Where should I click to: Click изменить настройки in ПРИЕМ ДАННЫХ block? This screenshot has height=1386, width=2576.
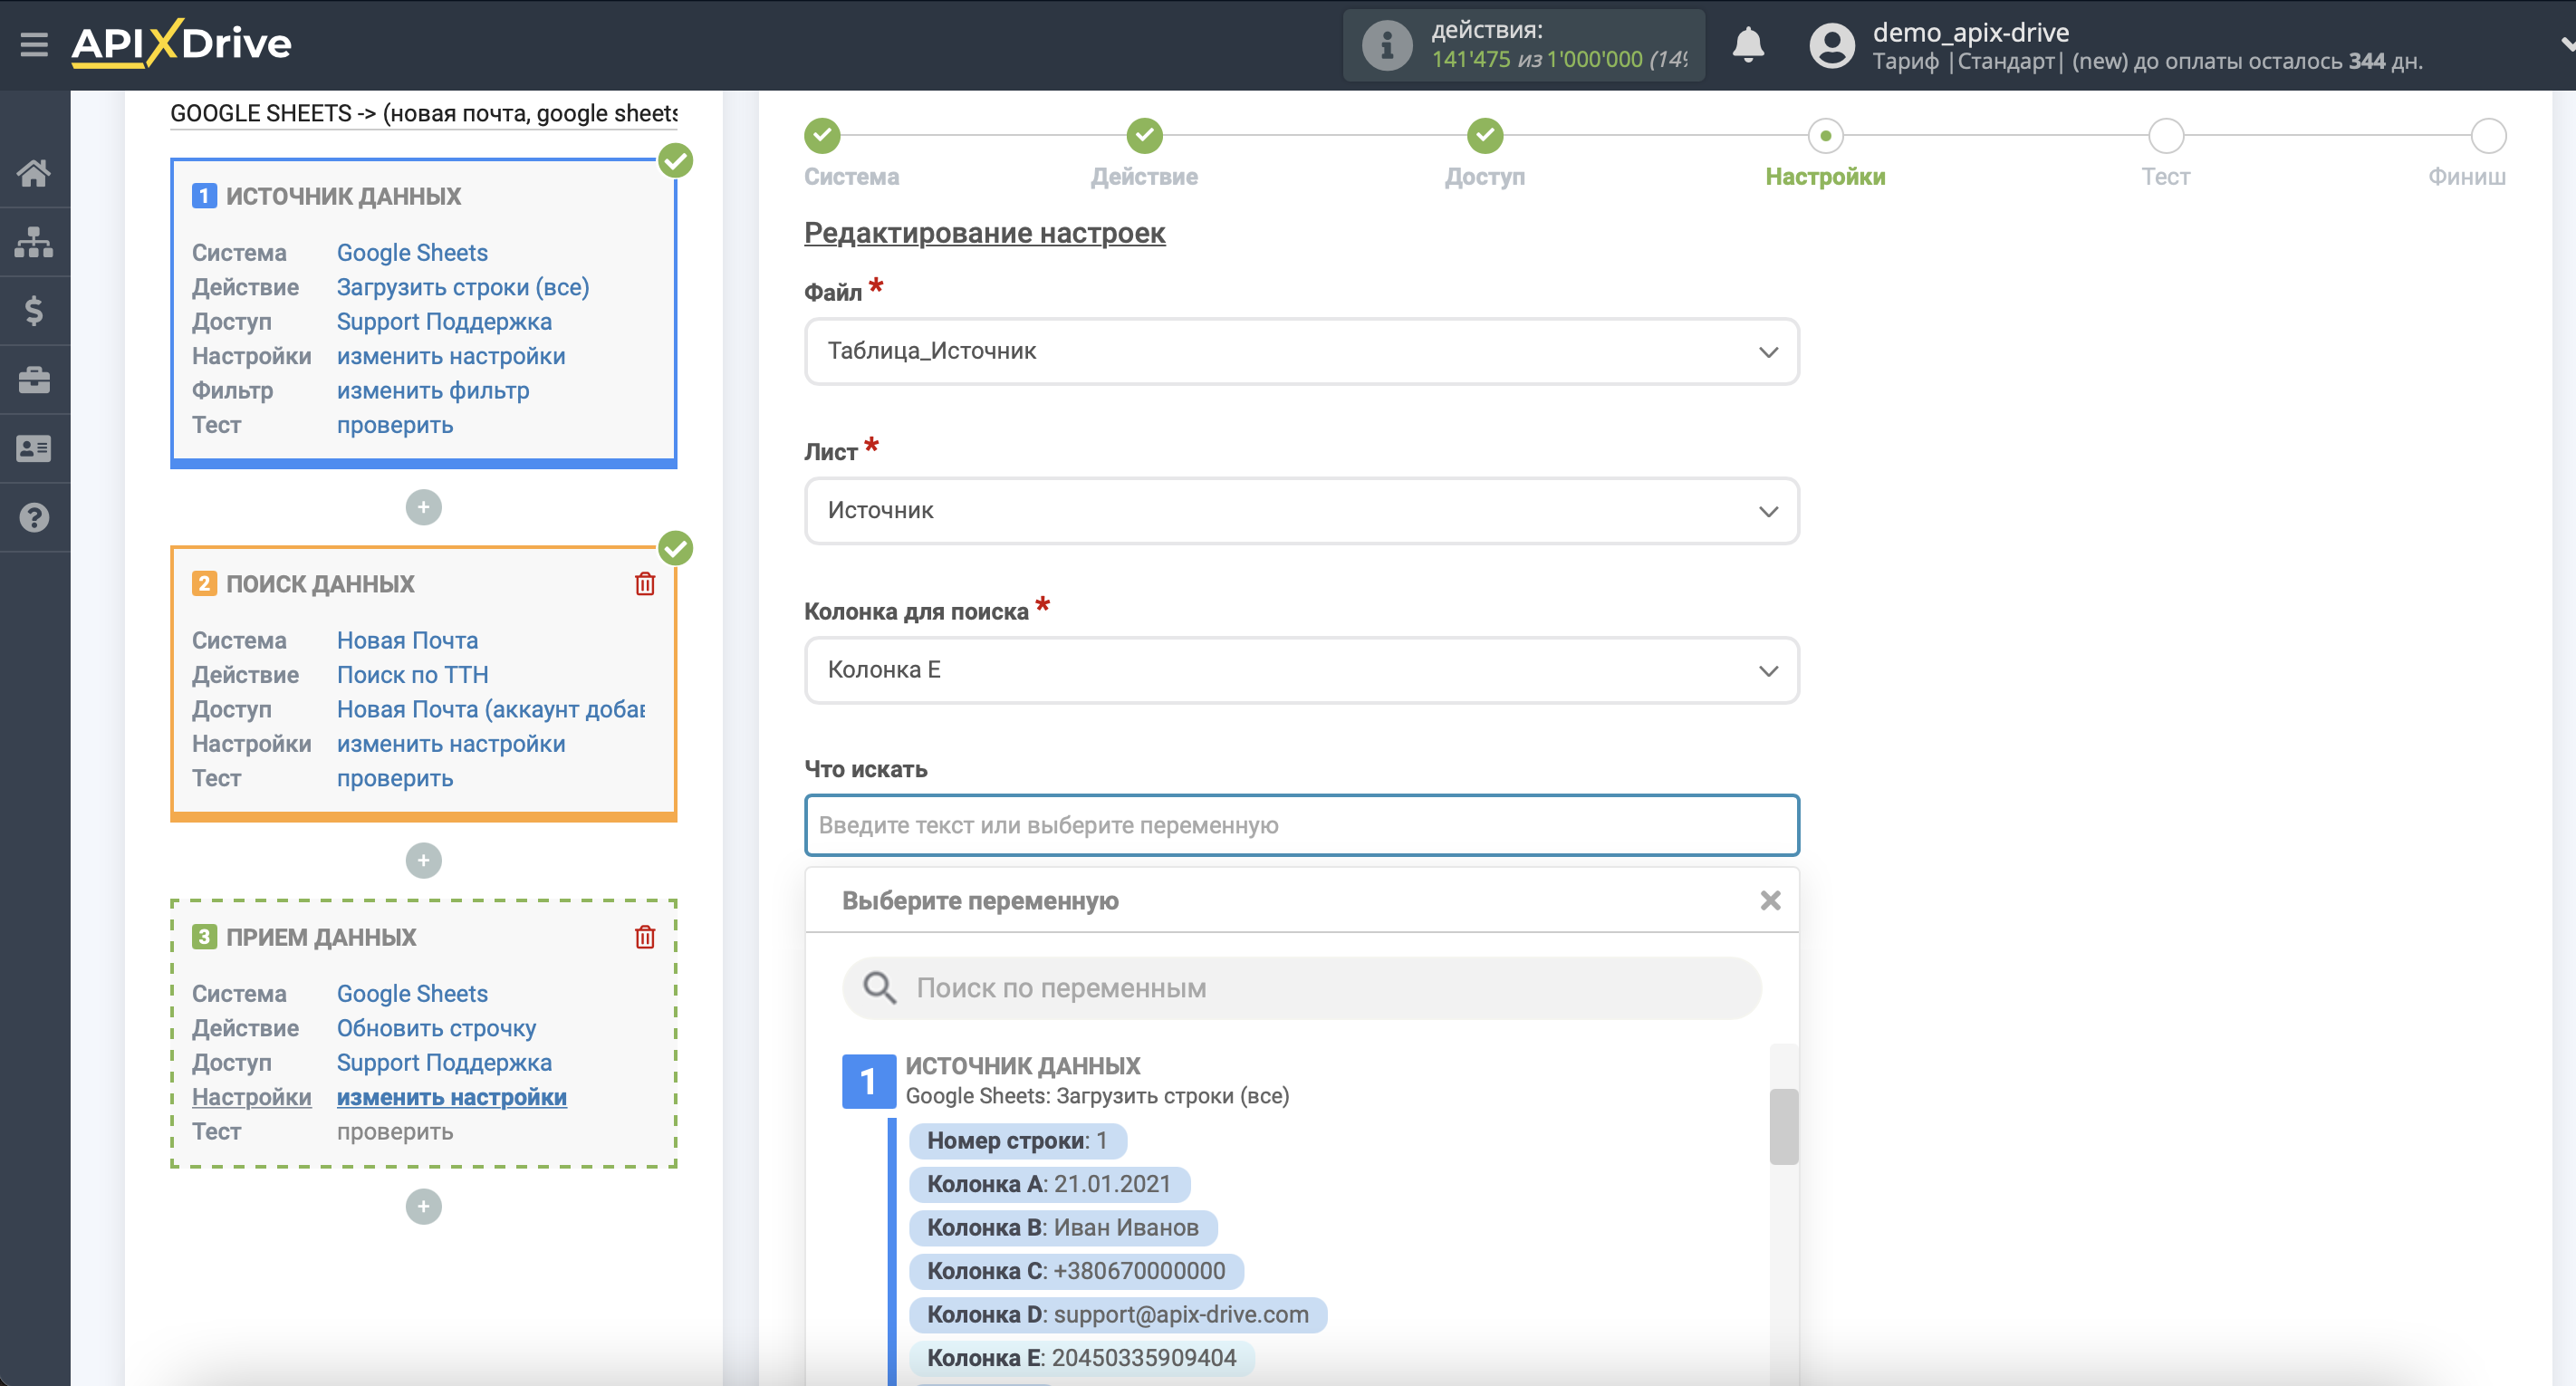451,1097
